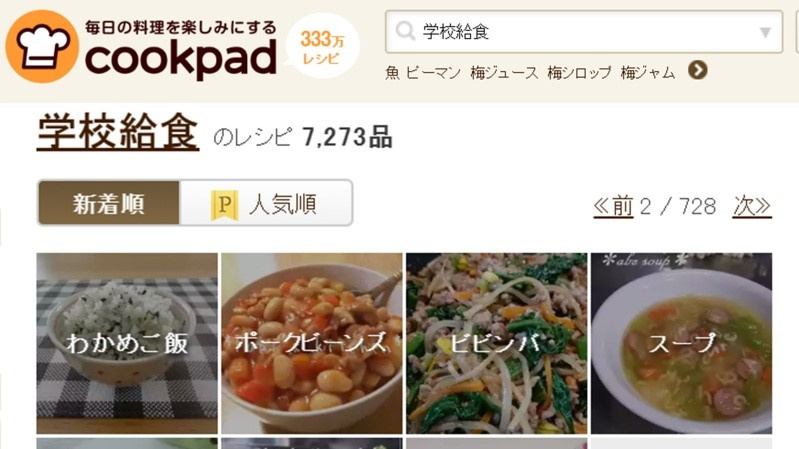Go to previous page via ≪前
This screenshot has width=799, height=449.
tap(613, 207)
